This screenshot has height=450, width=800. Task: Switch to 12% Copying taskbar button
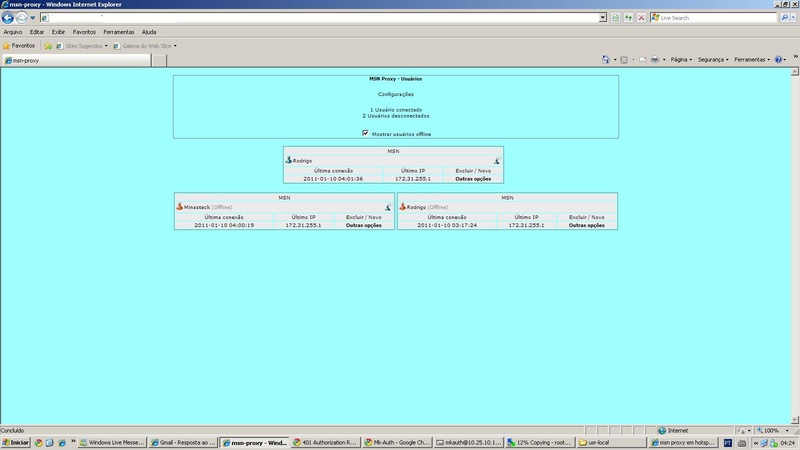point(539,443)
